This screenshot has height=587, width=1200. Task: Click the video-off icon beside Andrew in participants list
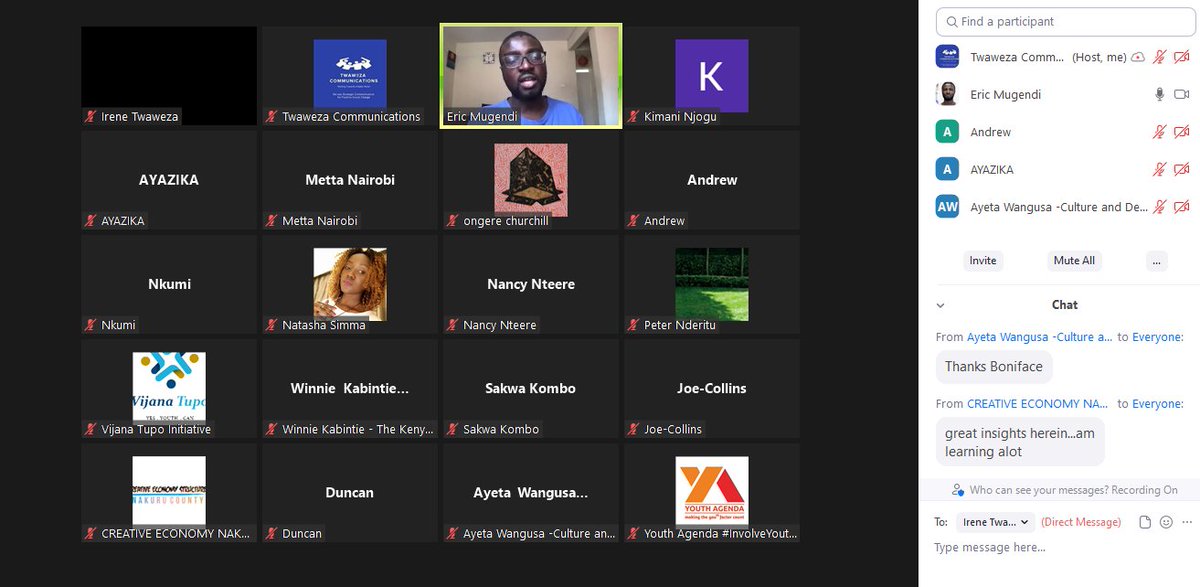click(1181, 132)
